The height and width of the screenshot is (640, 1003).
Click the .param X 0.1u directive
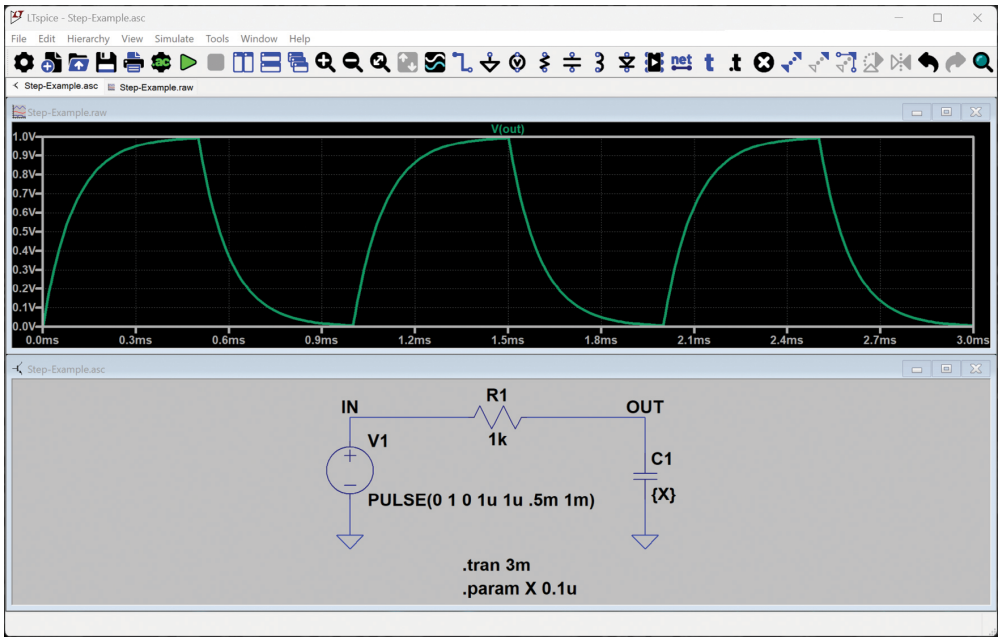pyautogui.click(x=519, y=589)
